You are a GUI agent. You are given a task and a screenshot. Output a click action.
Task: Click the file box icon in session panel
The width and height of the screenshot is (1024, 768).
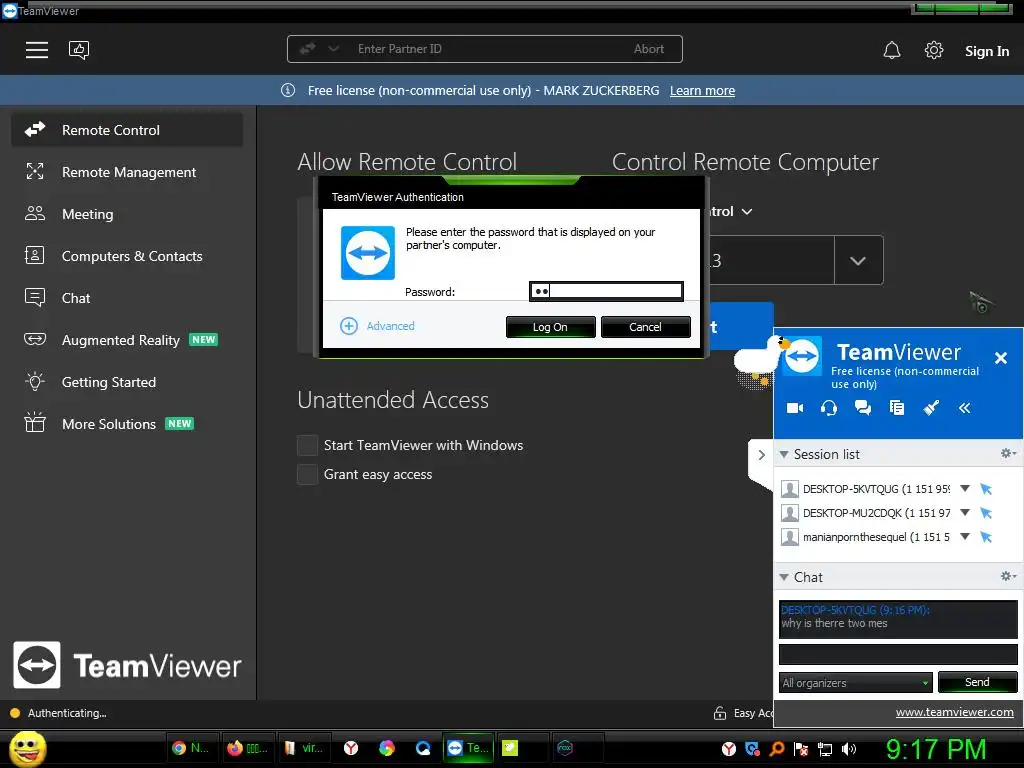coord(897,408)
